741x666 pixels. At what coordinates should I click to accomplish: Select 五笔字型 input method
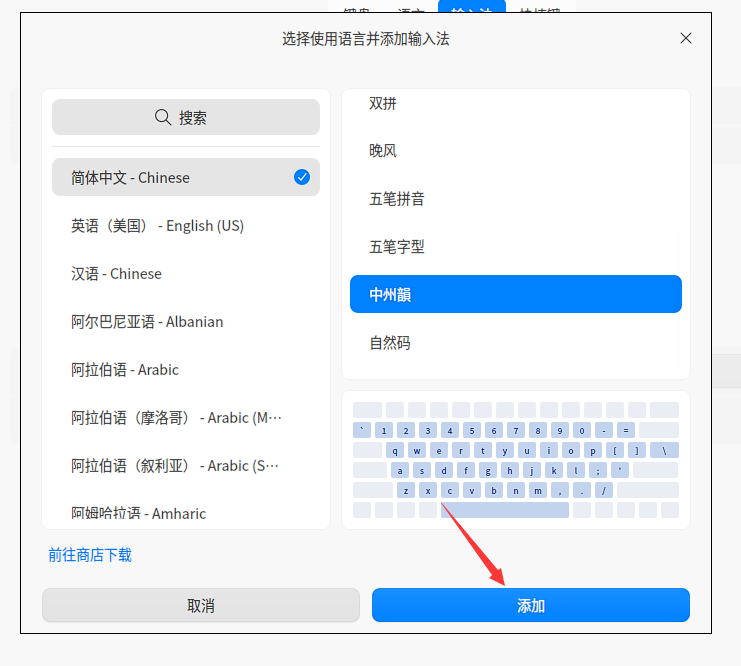516,247
